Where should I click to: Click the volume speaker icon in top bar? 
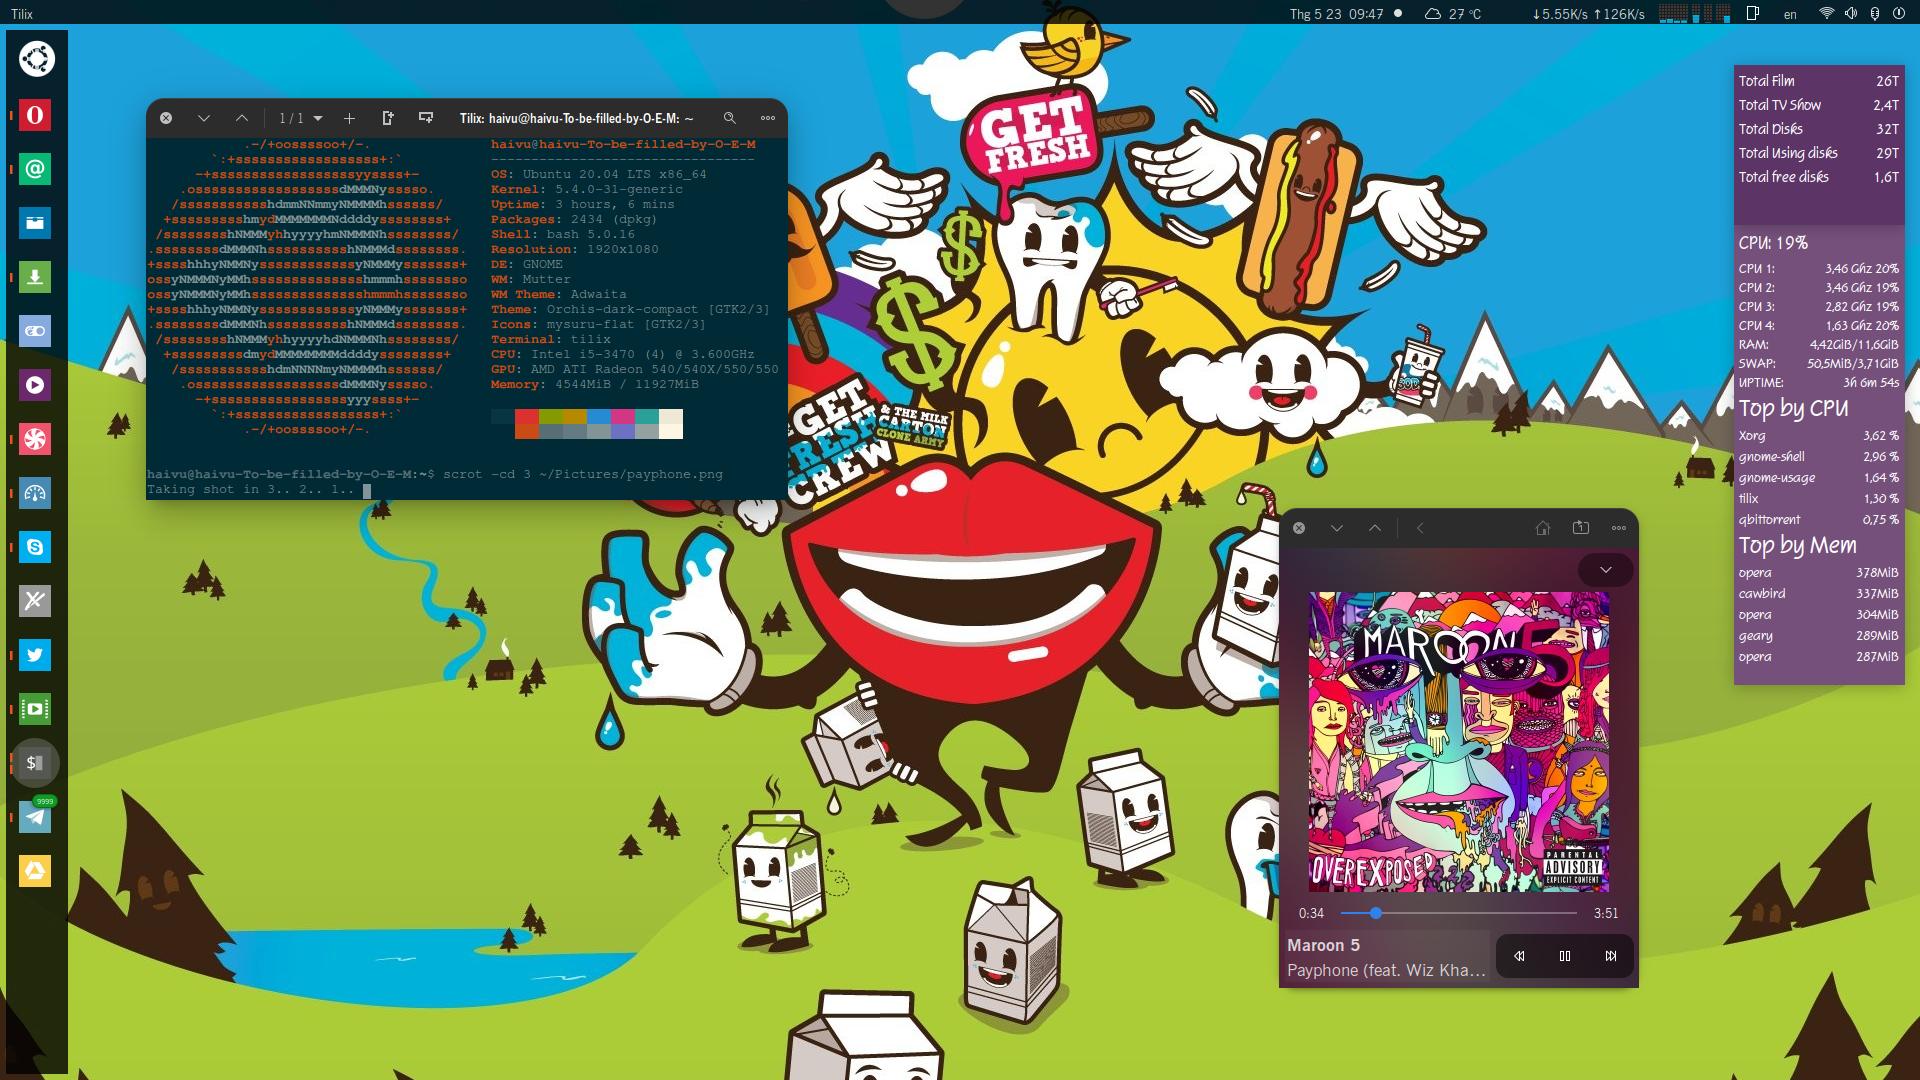(x=1850, y=14)
